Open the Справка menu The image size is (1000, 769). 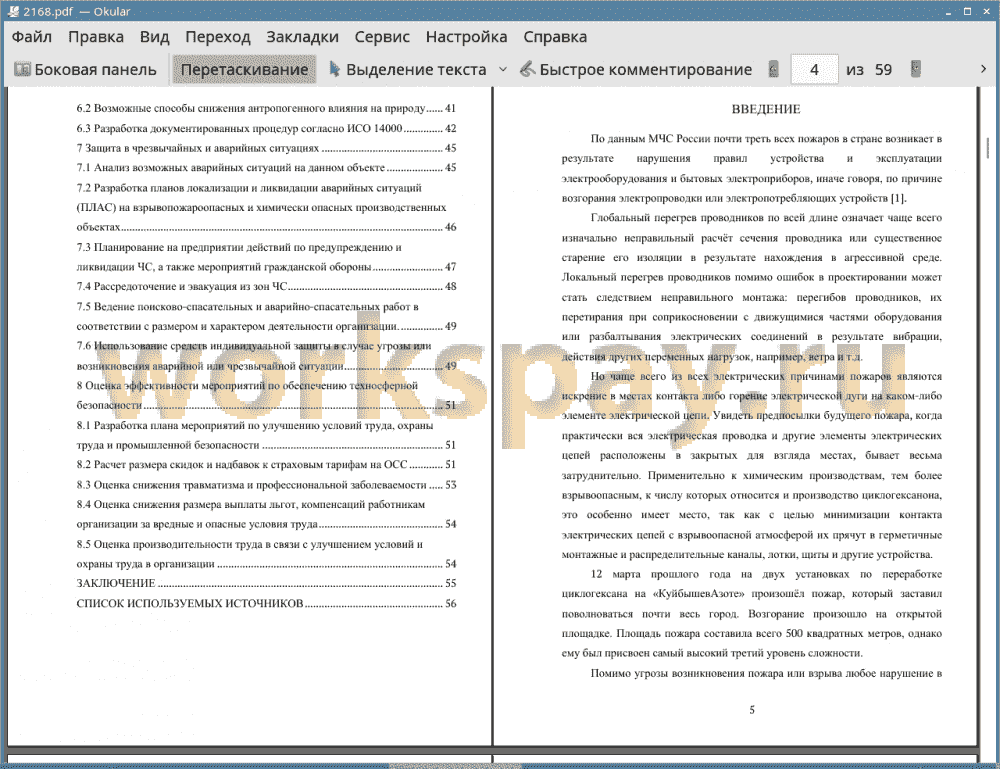(x=555, y=37)
